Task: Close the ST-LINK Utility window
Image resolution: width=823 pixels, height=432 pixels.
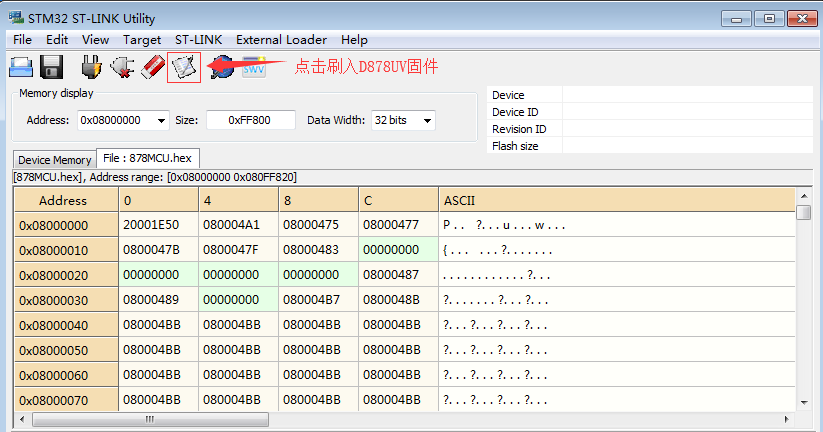Action: pyautogui.click(x=802, y=19)
